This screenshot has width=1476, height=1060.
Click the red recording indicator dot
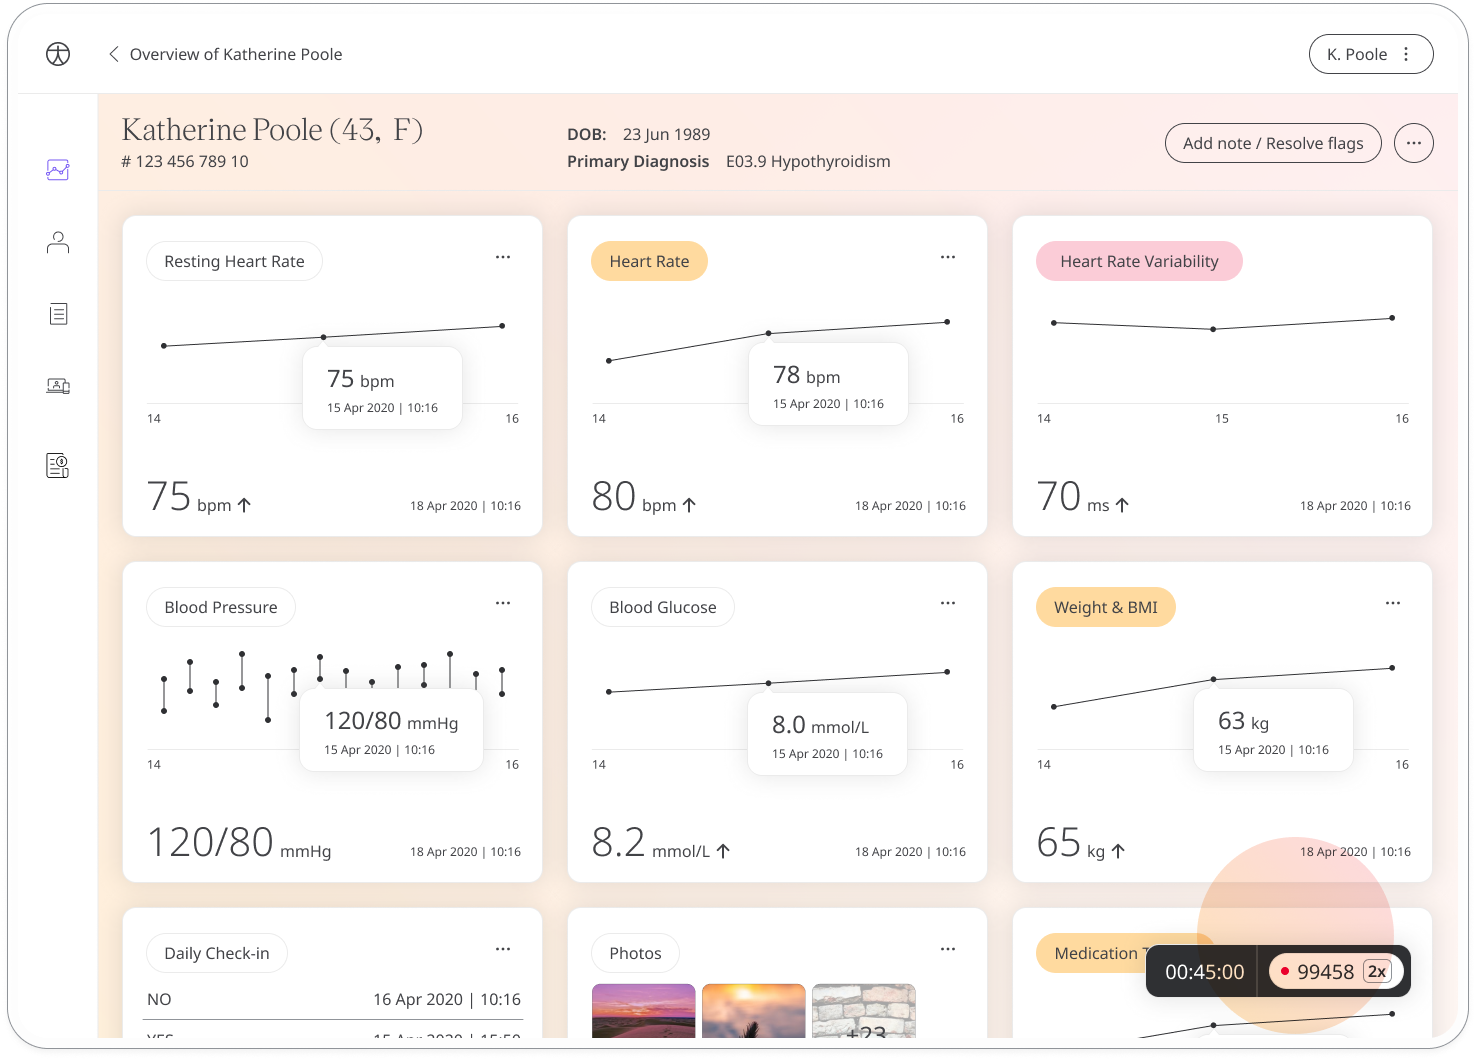click(x=1284, y=971)
